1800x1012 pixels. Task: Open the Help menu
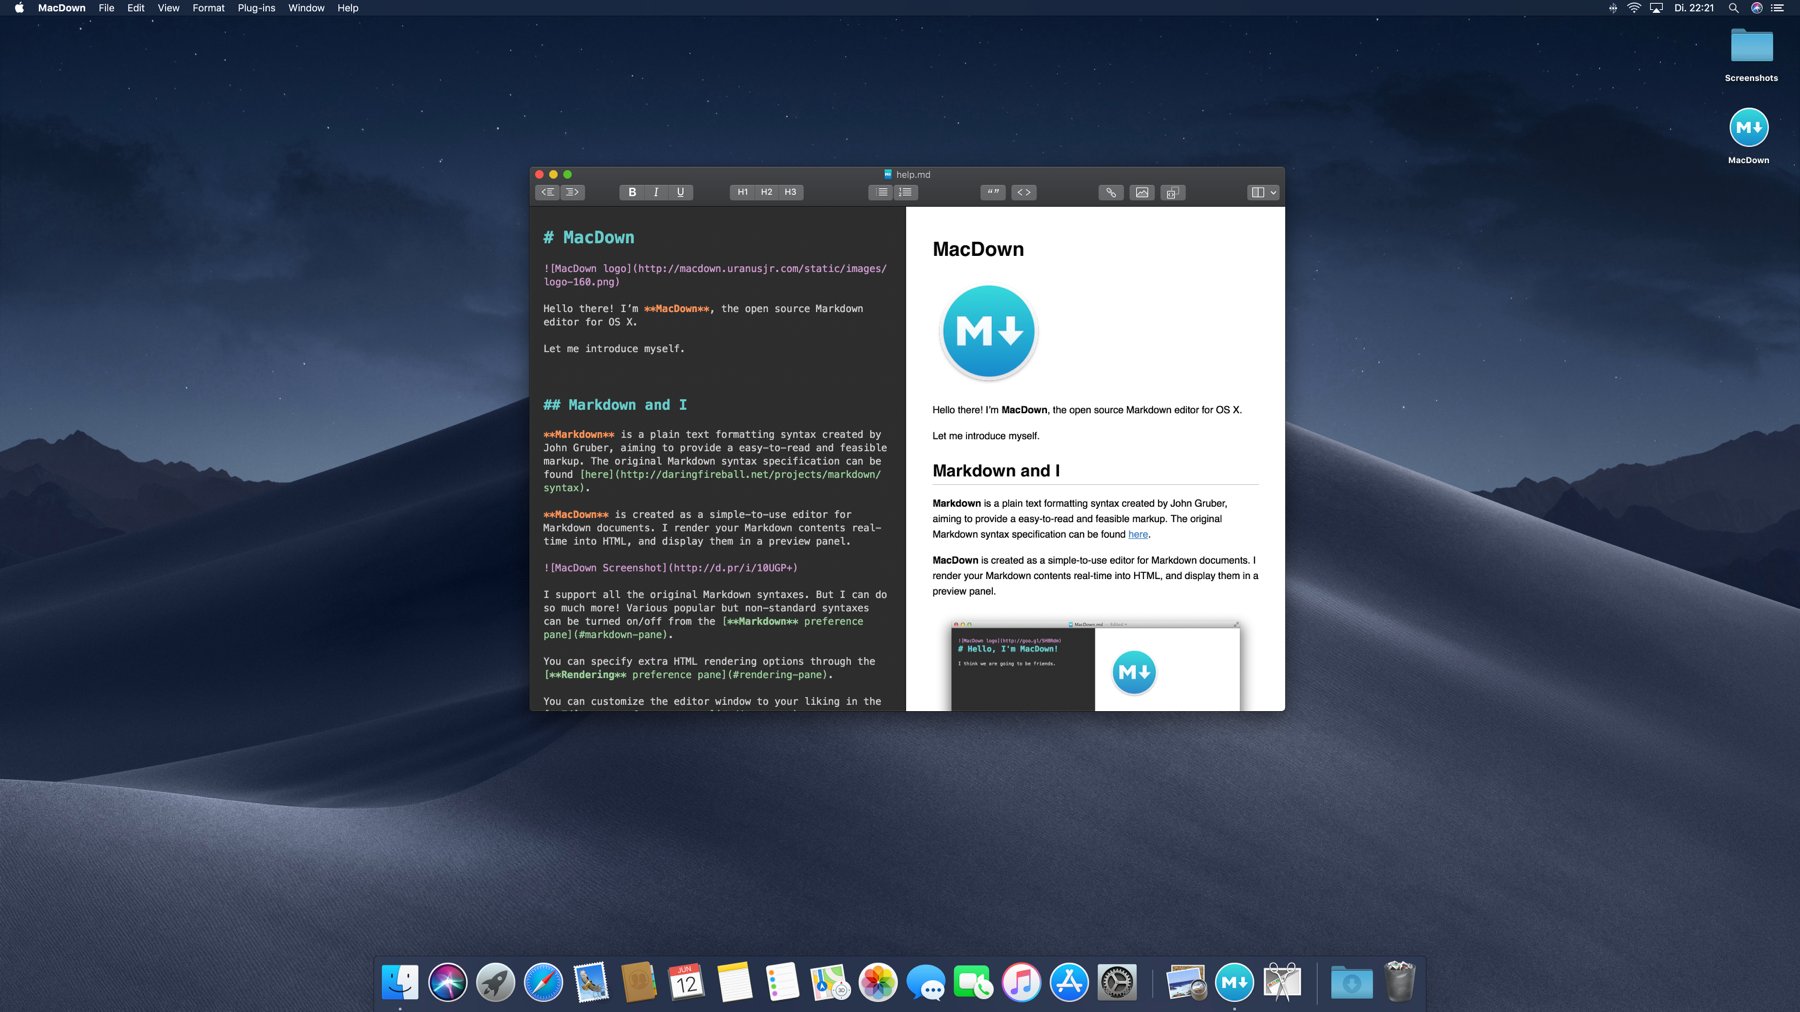point(348,8)
